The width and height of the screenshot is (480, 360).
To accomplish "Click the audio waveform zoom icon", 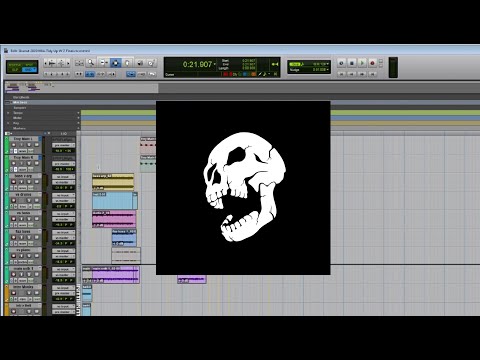I will click(x=52, y=63).
